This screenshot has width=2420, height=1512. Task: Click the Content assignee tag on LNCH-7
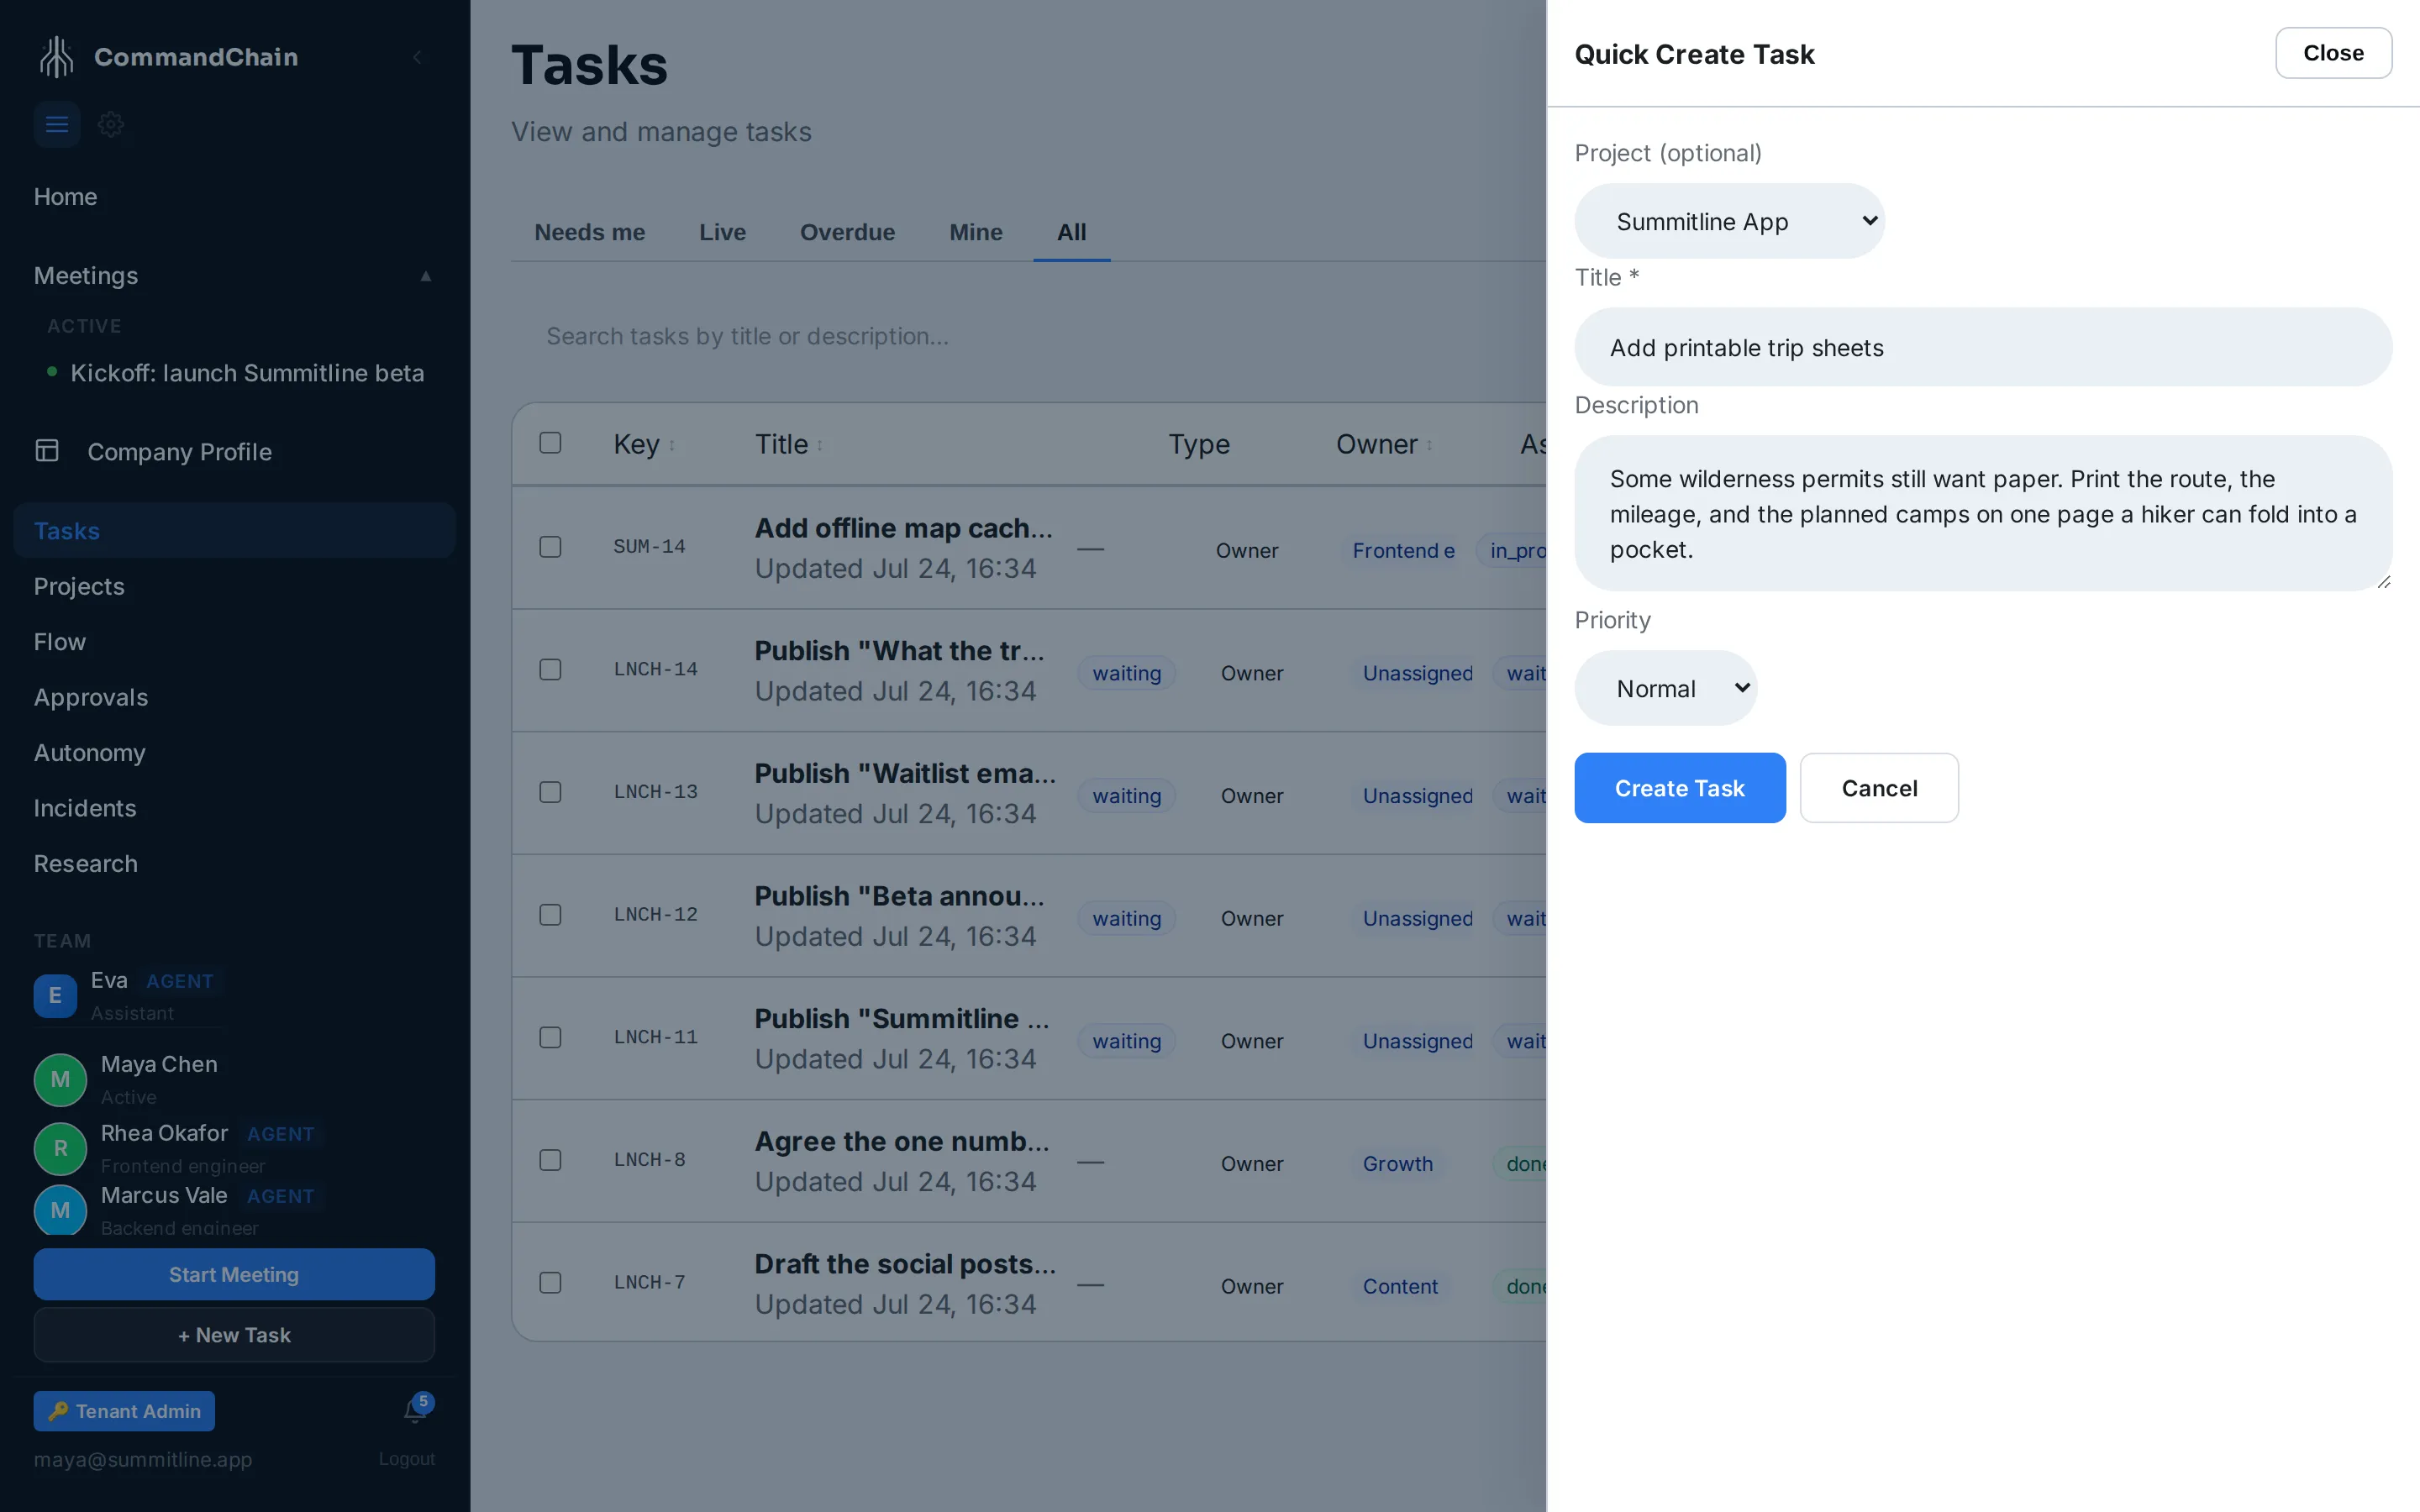point(1400,1286)
